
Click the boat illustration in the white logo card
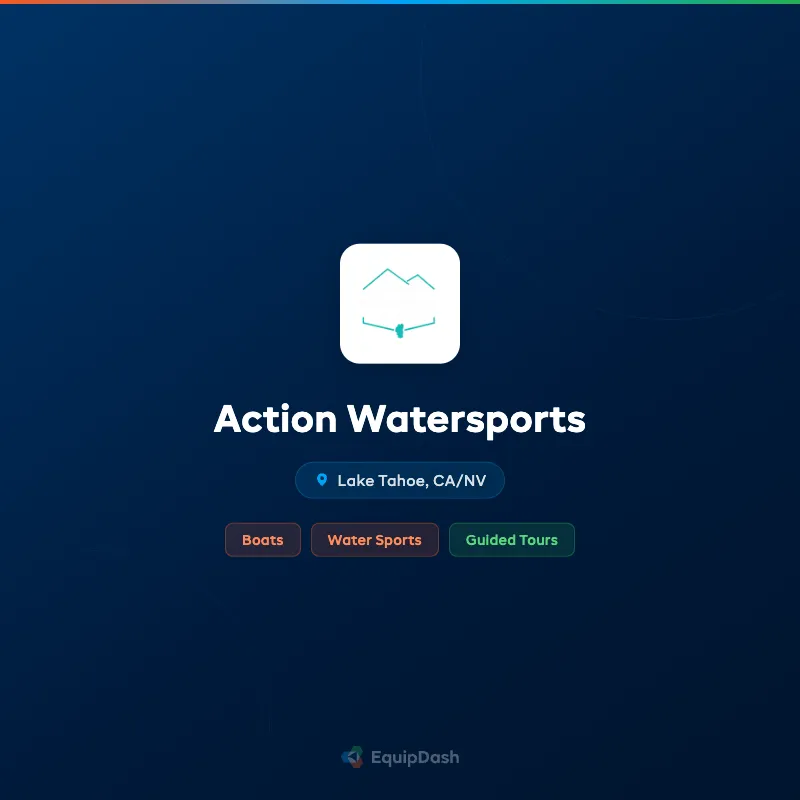point(400,325)
